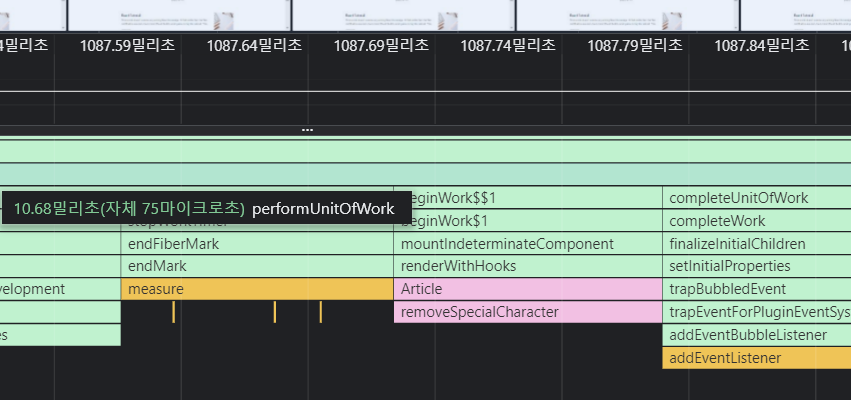Image resolution: width=851 pixels, height=400 pixels.
Task: Select the yellow measure bar
Action: tap(257, 289)
